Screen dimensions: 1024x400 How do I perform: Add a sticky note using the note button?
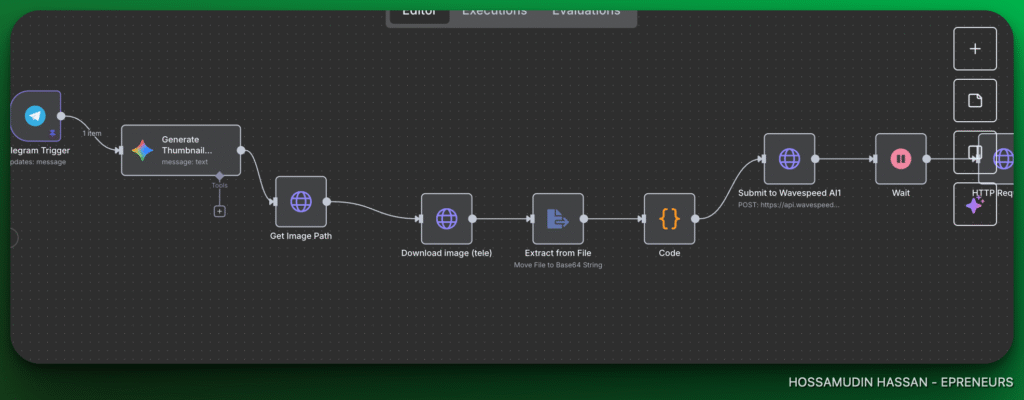pyautogui.click(x=975, y=100)
